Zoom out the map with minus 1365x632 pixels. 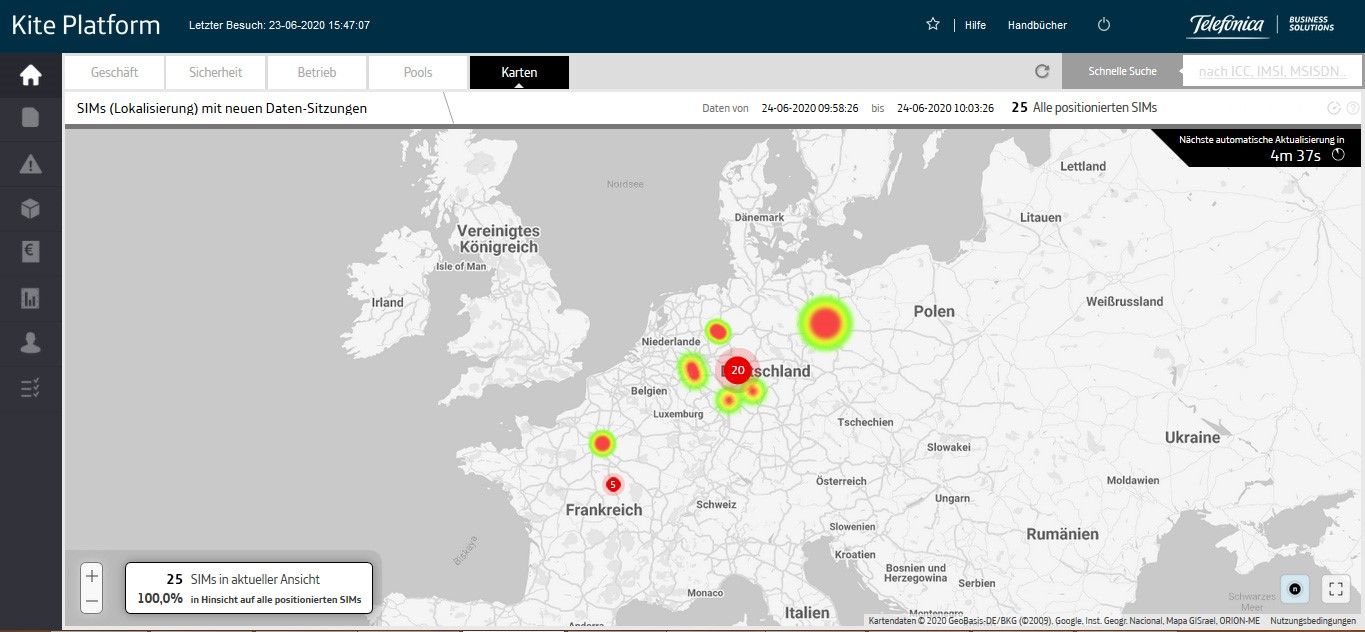point(92,601)
